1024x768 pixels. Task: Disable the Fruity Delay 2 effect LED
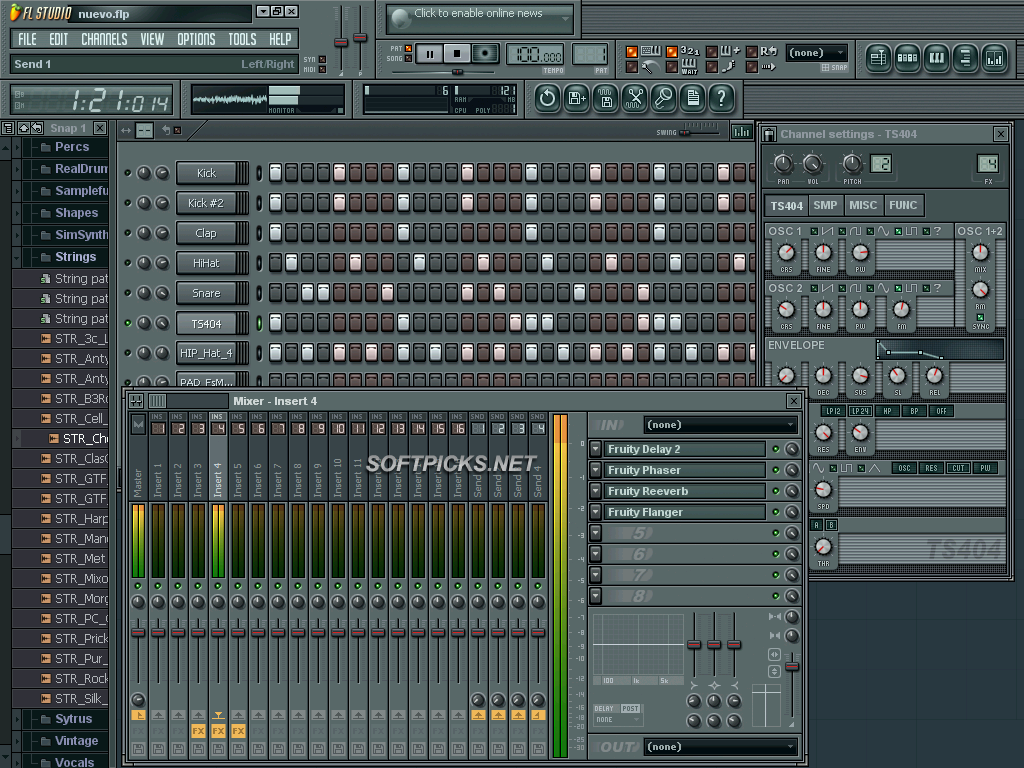click(776, 449)
